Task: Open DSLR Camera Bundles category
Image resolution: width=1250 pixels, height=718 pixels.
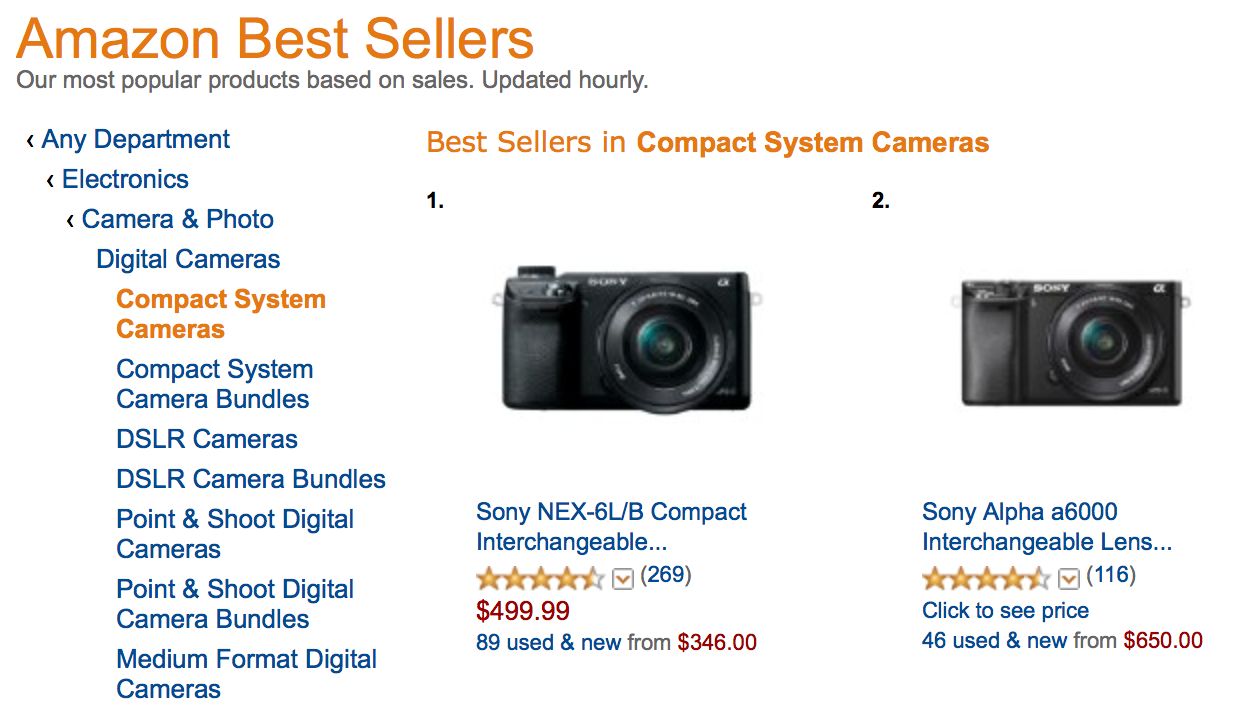Action: pos(251,479)
